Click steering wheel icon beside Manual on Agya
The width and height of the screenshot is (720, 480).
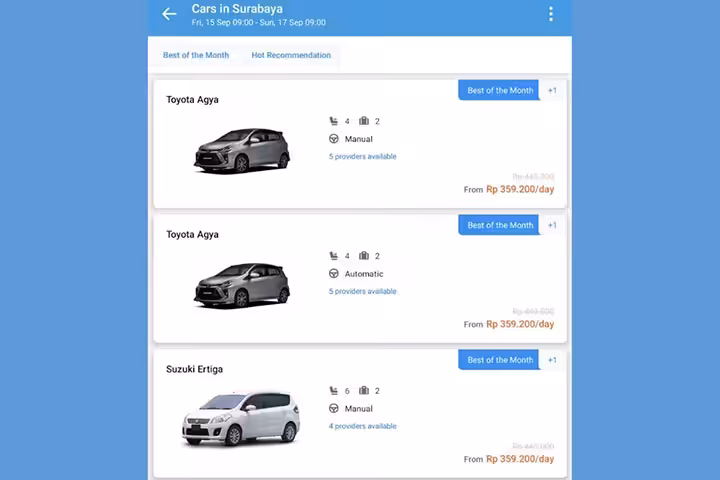(334, 139)
